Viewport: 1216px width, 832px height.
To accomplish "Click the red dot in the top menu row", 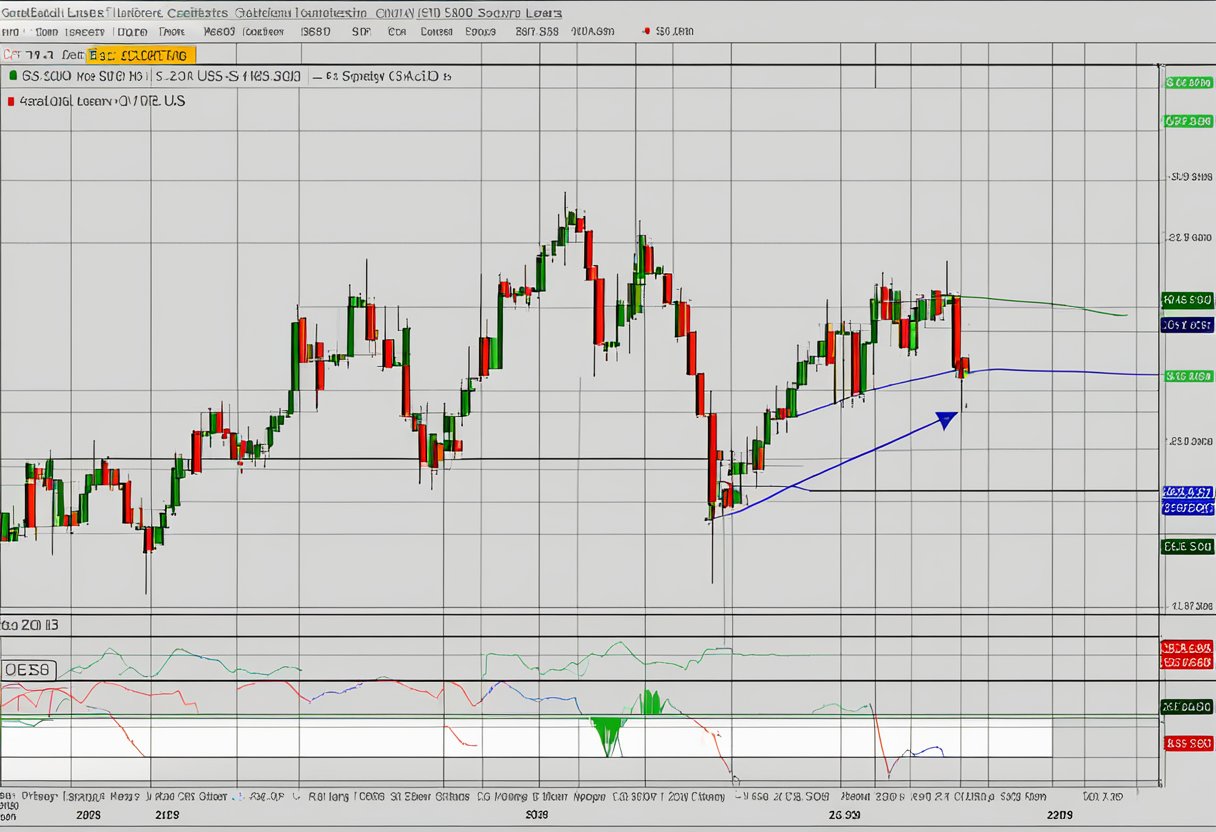I will click(x=647, y=32).
